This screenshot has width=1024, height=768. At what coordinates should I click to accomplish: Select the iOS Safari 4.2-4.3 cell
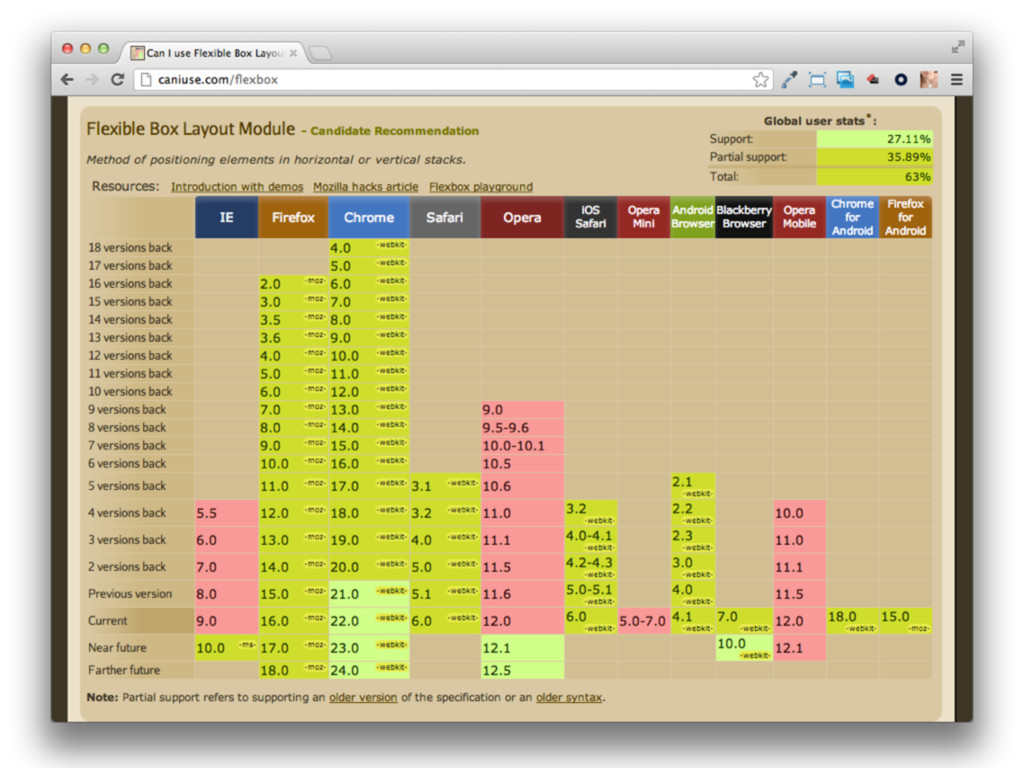(x=590, y=567)
